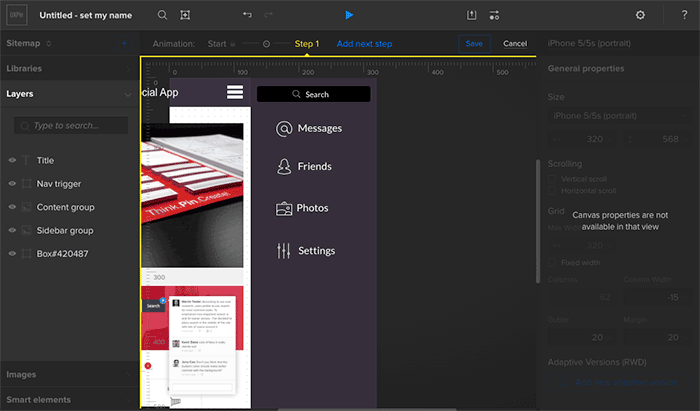Click the fit-to-screen frame icon

pos(185,15)
